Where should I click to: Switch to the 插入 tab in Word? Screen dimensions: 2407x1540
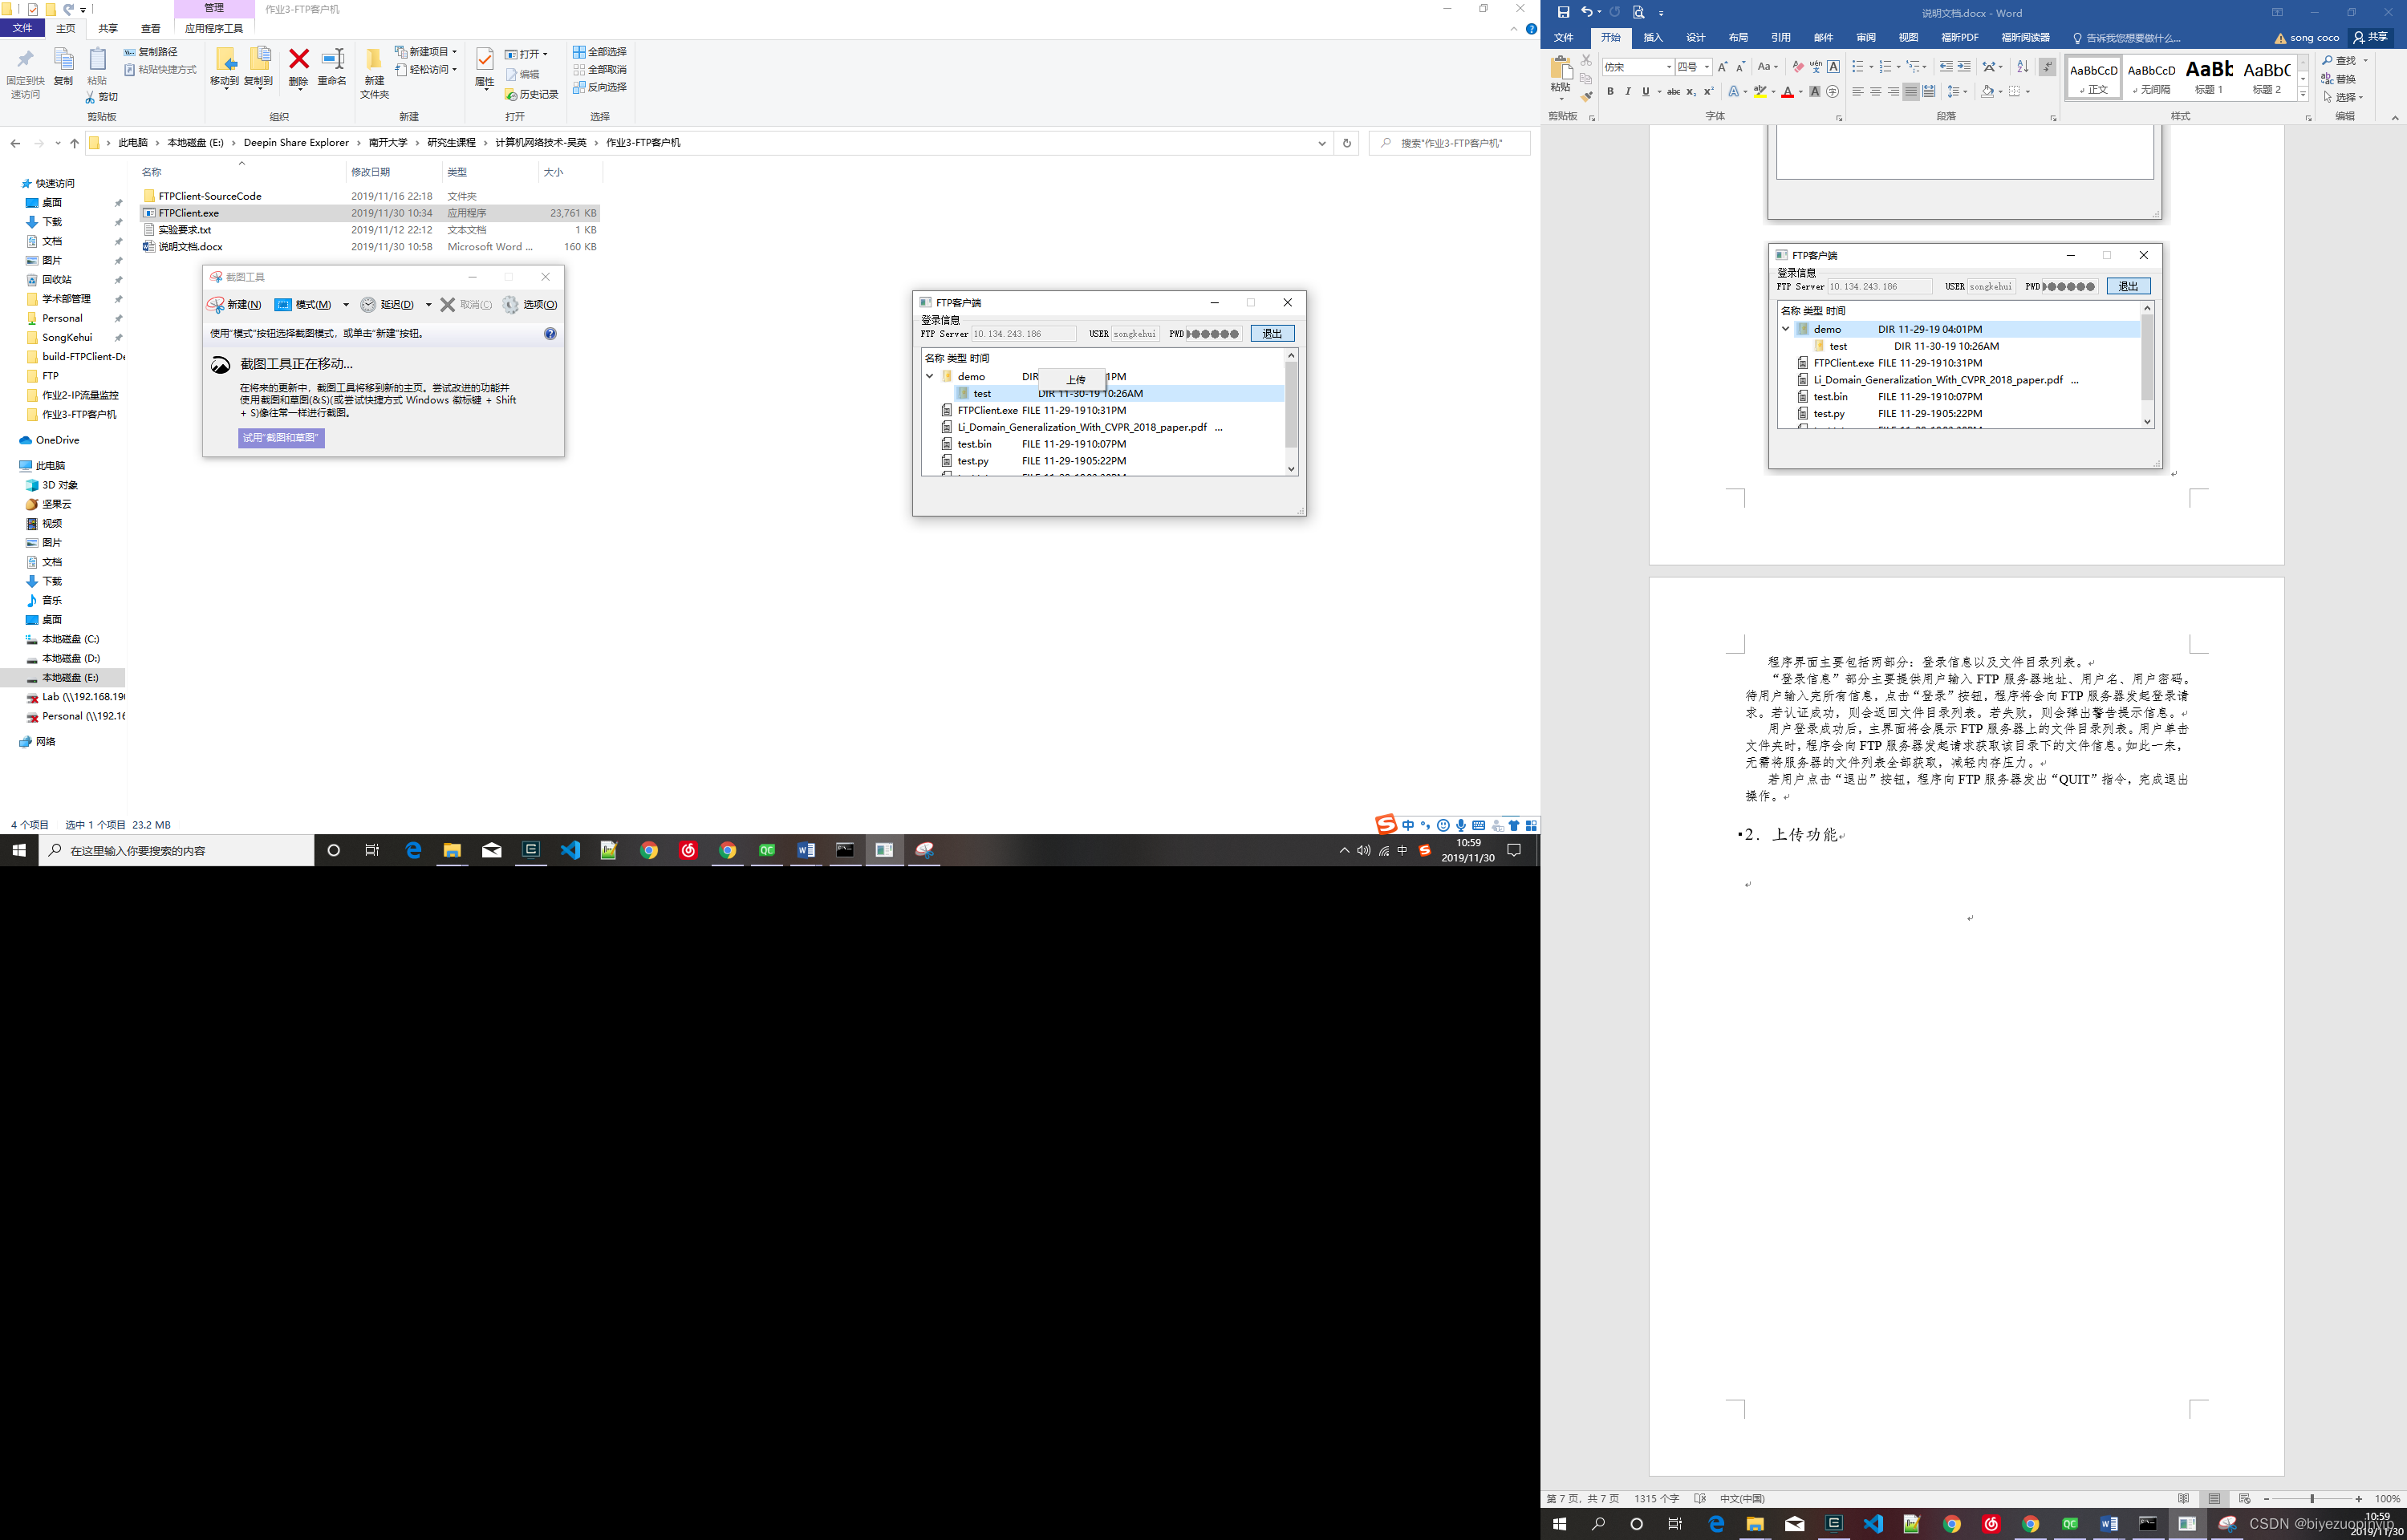pos(1653,38)
